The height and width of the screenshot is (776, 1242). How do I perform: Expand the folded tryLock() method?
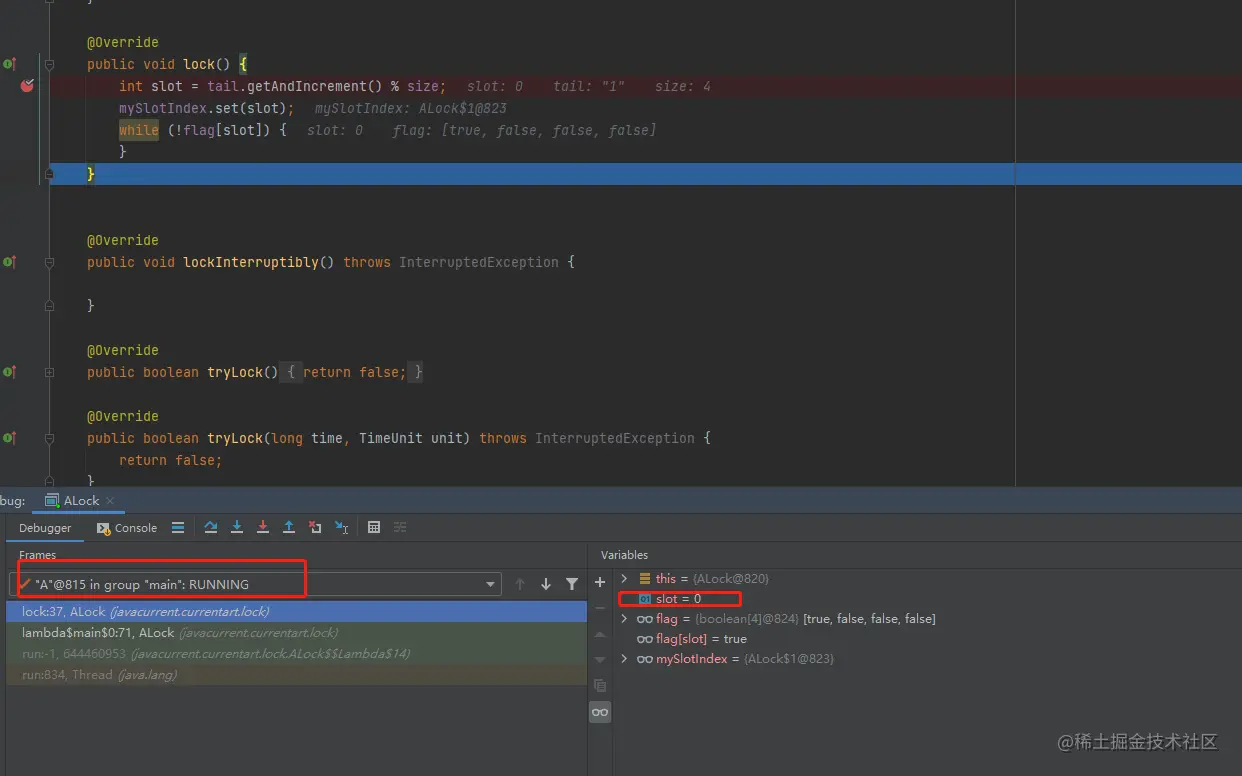tap(49, 372)
